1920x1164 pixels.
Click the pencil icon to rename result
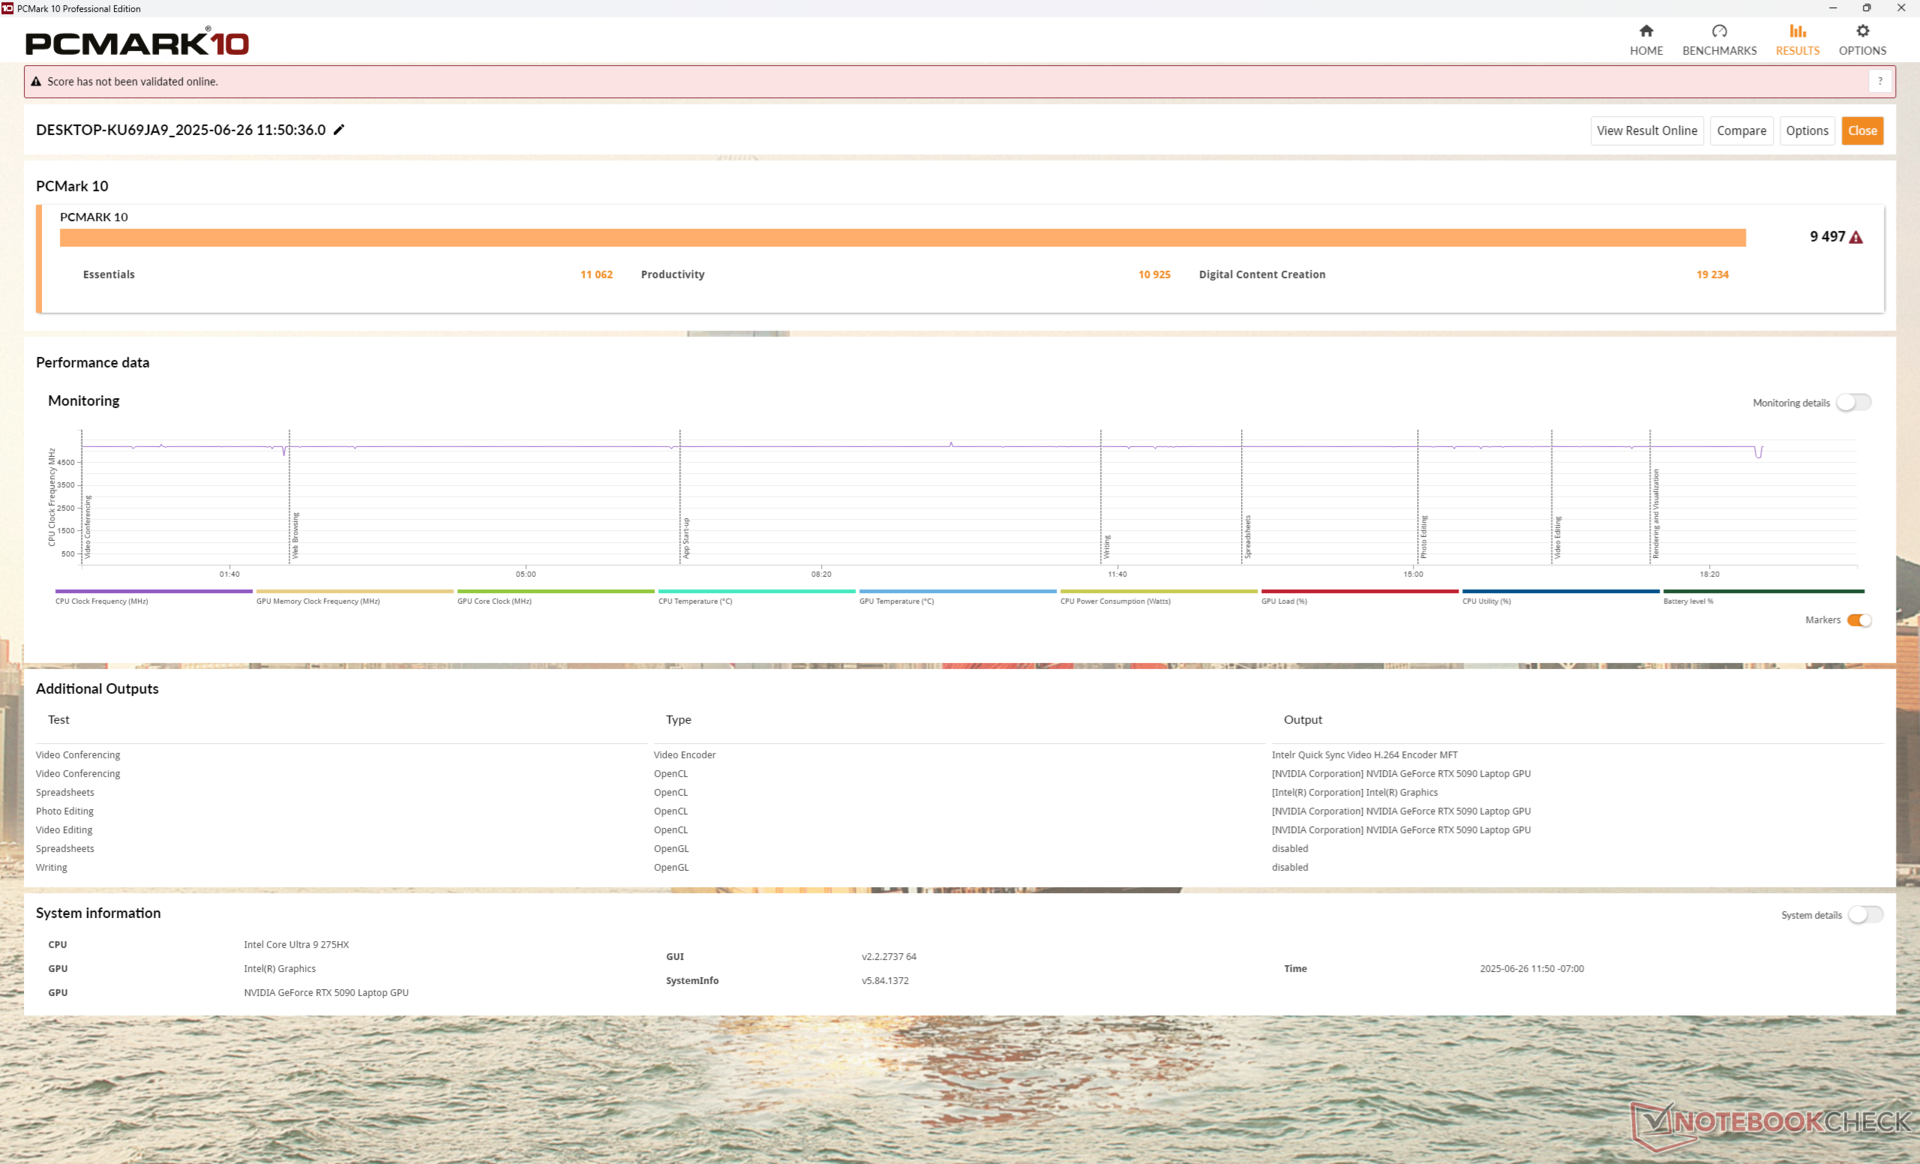point(339,130)
